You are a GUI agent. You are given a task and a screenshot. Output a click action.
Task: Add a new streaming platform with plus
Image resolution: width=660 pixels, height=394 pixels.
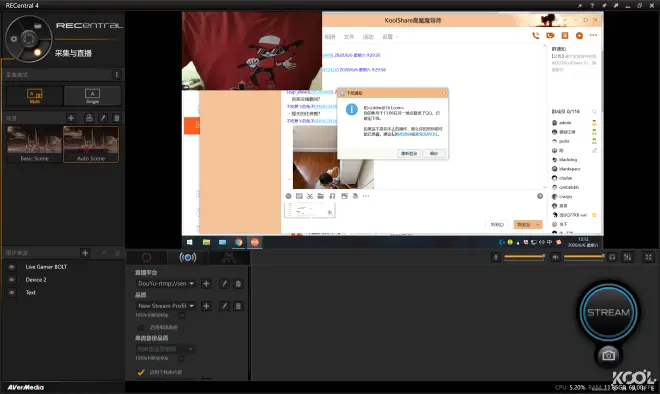(x=206, y=284)
